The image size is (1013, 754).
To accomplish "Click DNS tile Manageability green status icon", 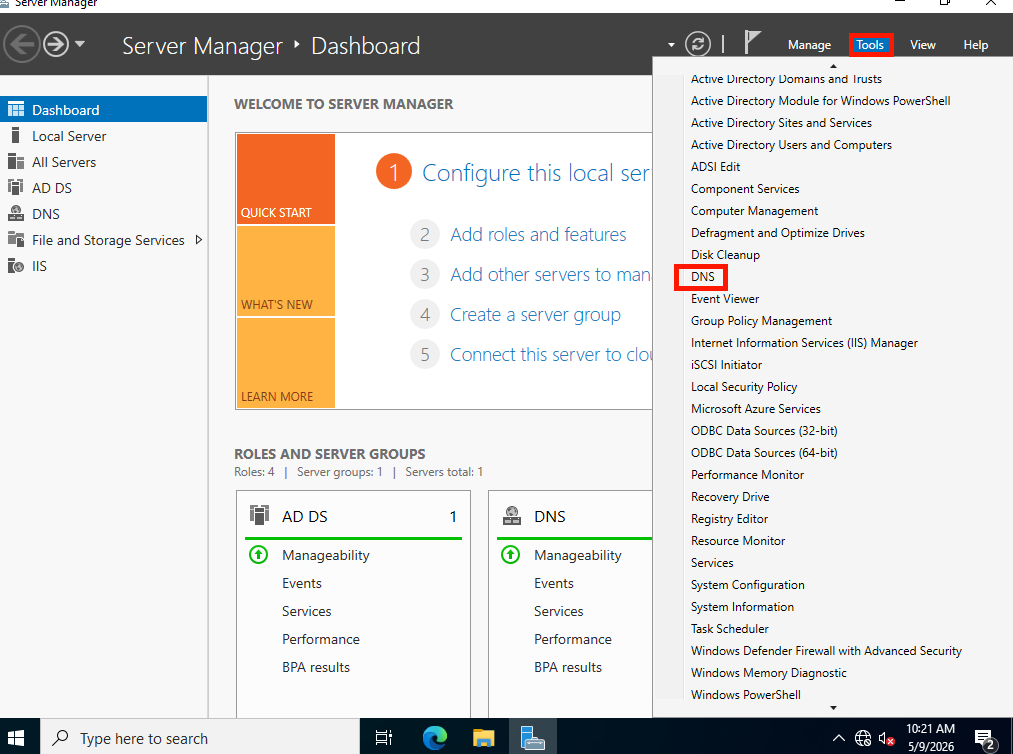I will tap(510, 554).
